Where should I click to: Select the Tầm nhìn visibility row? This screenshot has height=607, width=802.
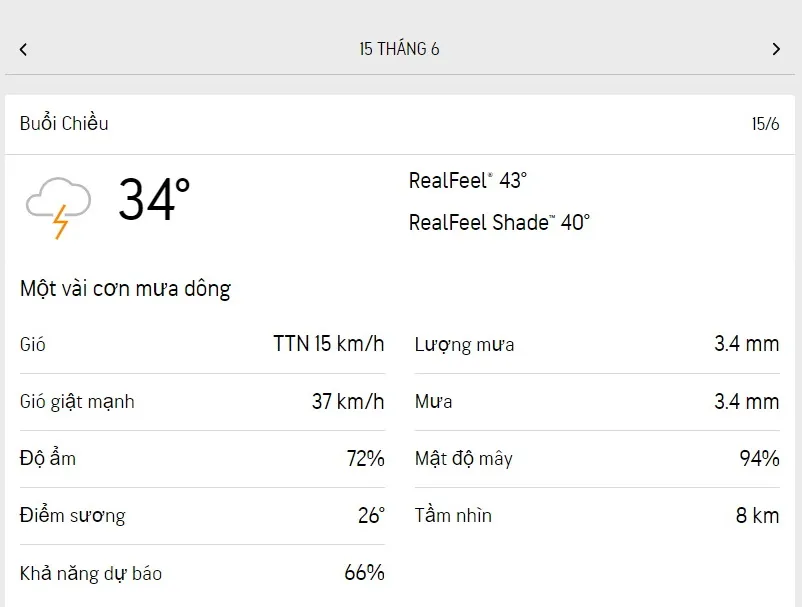point(596,516)
